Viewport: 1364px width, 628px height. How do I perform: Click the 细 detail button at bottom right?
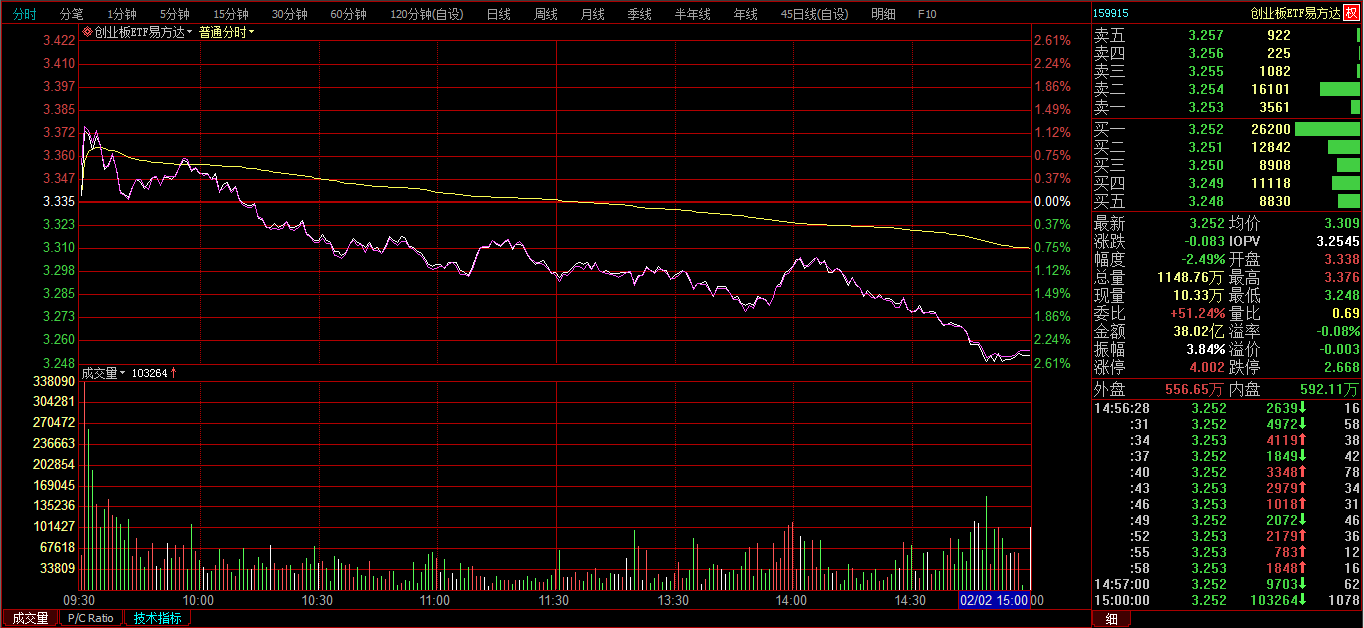(1111, 619)
